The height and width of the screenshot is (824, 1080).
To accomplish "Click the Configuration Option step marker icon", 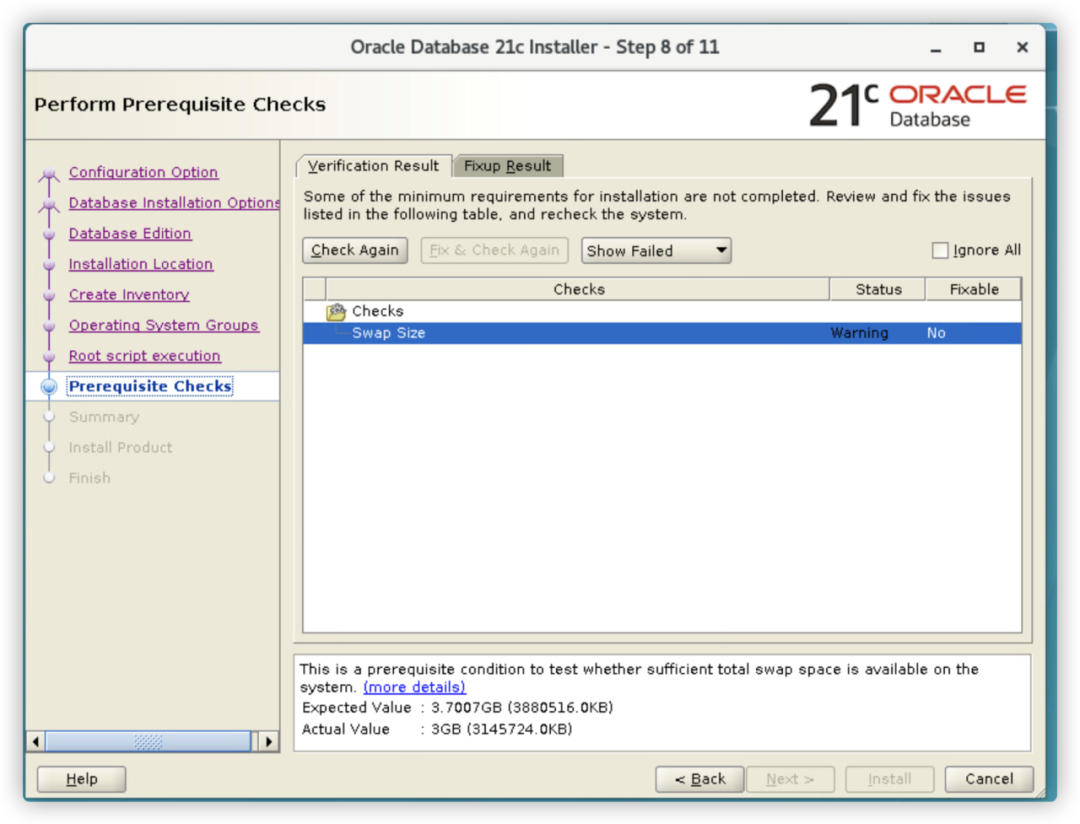I will (49, 173).
